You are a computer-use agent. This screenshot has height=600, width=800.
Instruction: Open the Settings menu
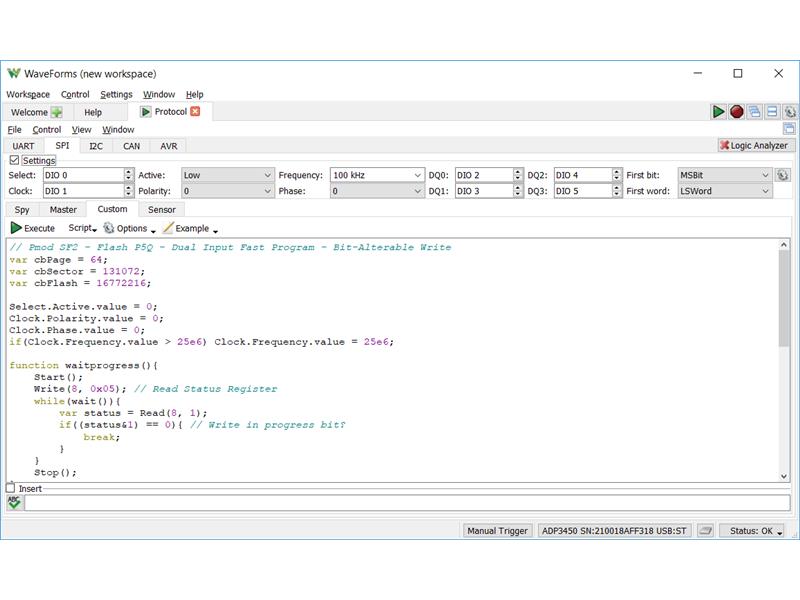116,94
